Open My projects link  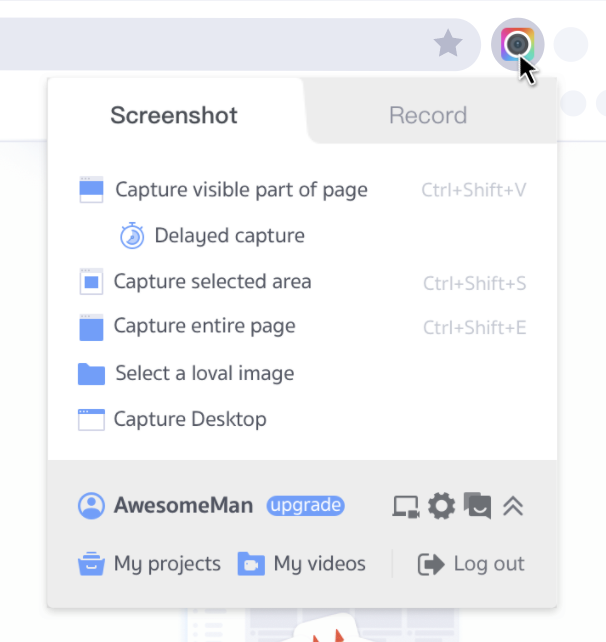point(167,564)
